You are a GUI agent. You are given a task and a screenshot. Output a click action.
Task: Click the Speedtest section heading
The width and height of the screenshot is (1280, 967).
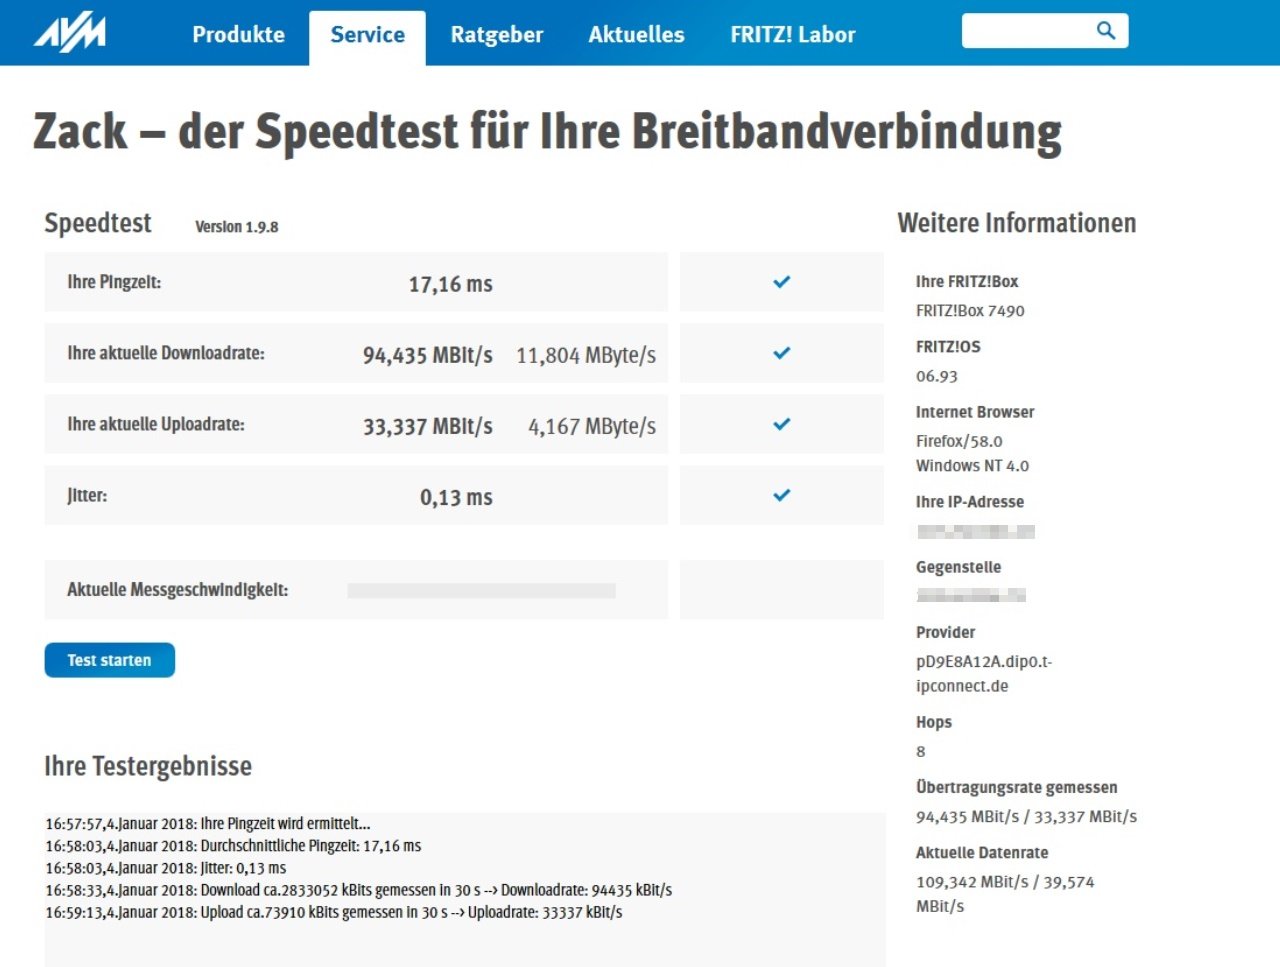[x=98, y=223]
